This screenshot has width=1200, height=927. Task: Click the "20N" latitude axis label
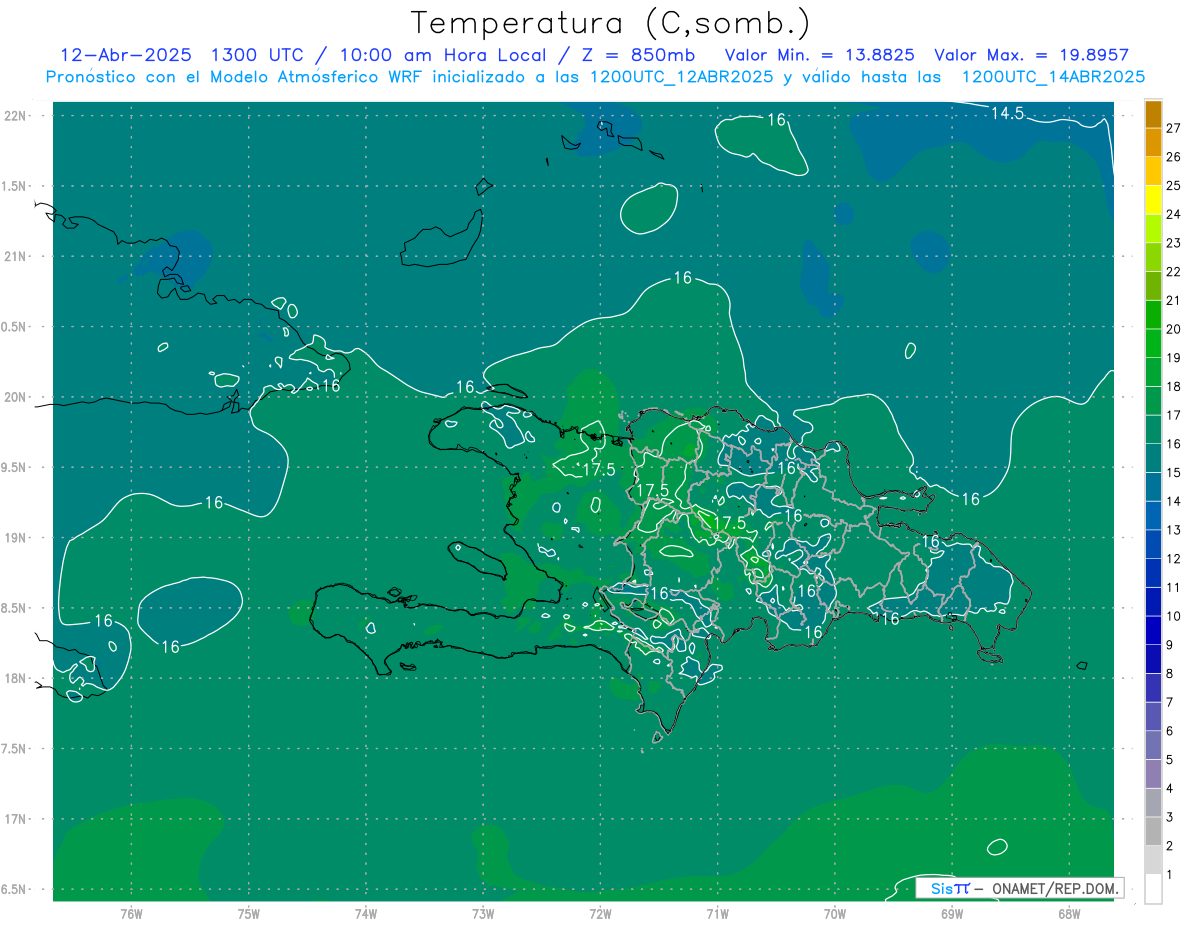[16, 397]
